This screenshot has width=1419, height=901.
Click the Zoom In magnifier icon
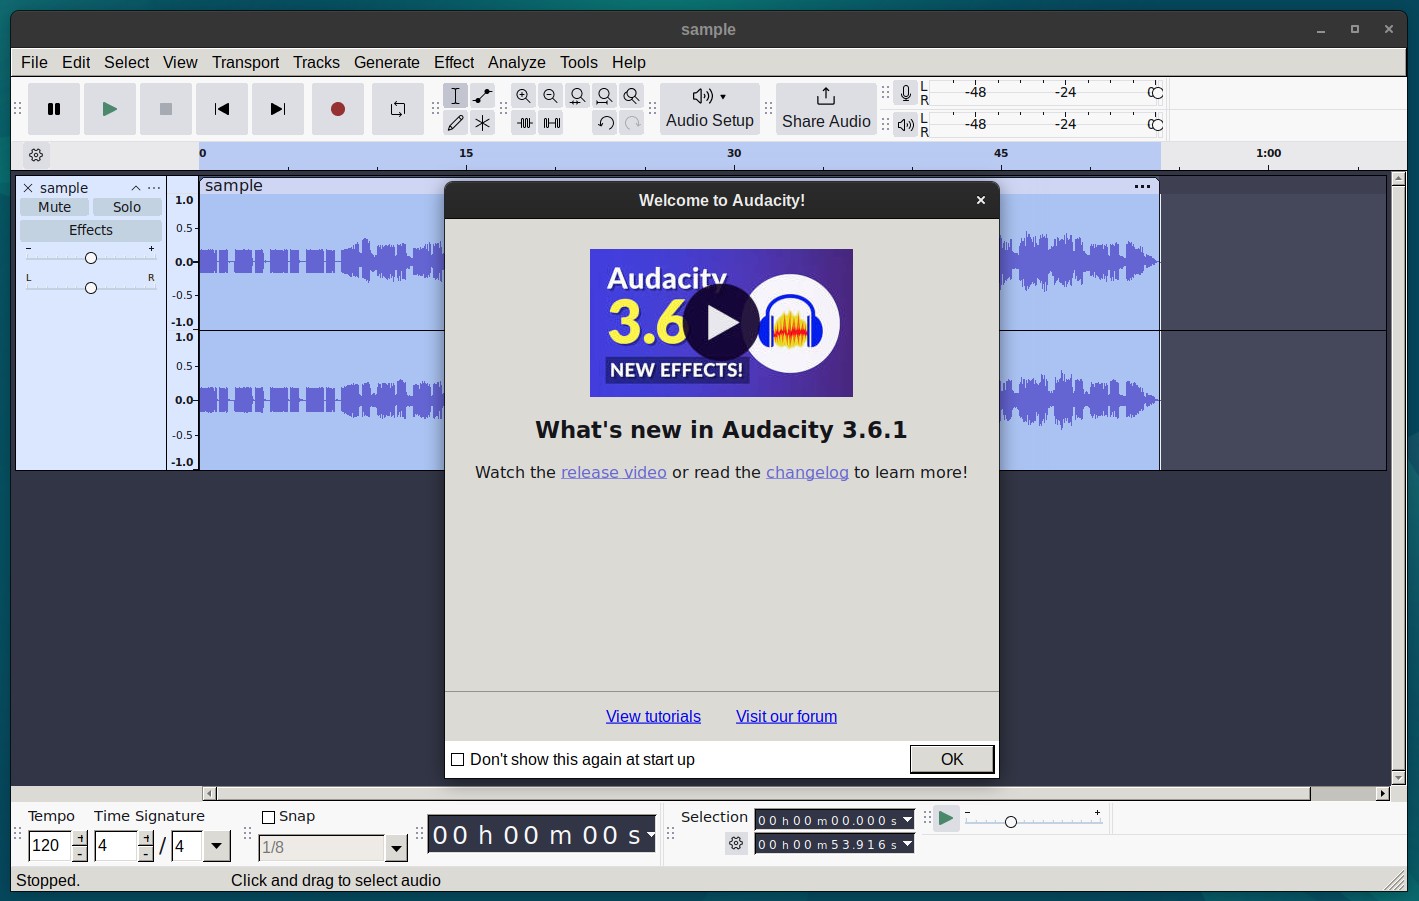[524, 96]
